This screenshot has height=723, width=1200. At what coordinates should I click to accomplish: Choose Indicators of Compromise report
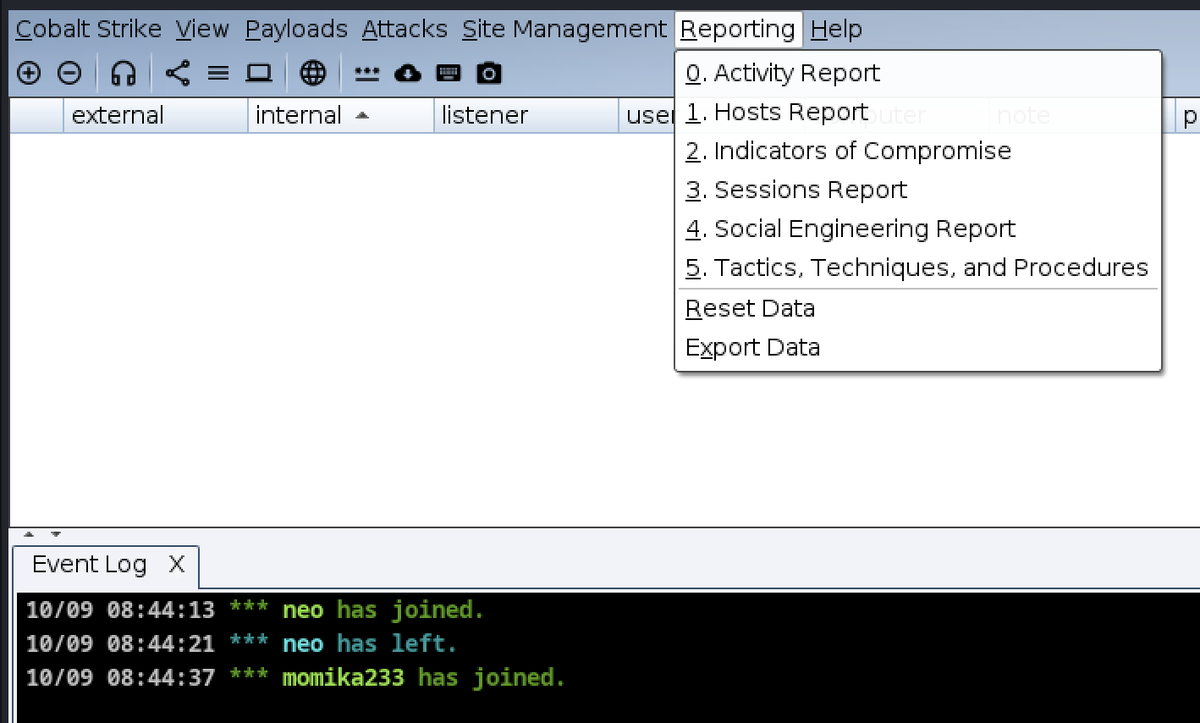918,151
